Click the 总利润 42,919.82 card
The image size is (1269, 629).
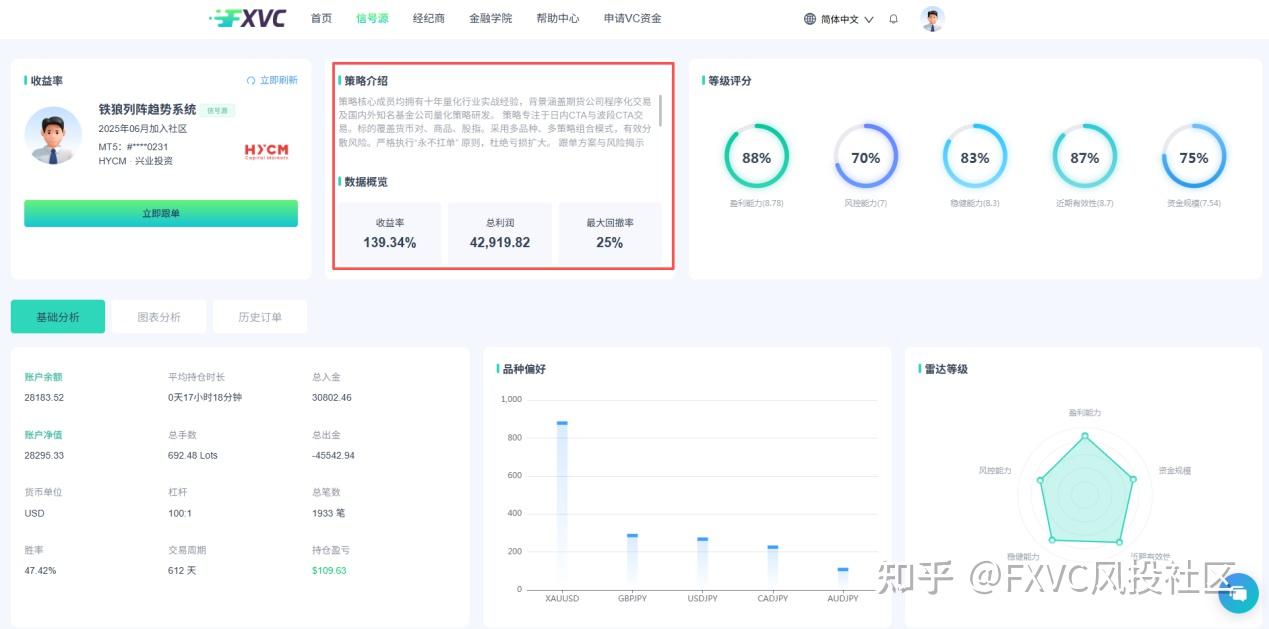pos(500,233)
